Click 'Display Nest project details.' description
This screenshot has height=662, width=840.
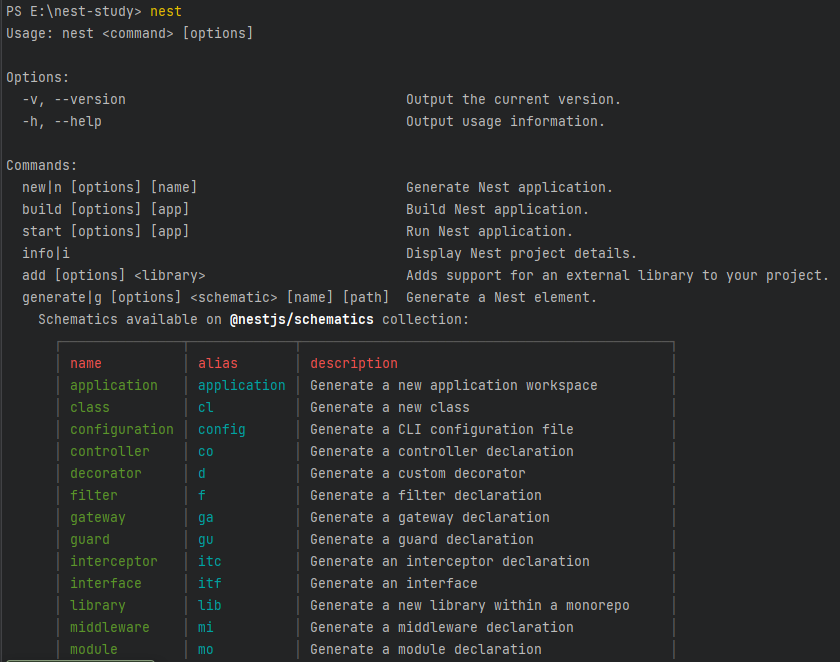521,253
